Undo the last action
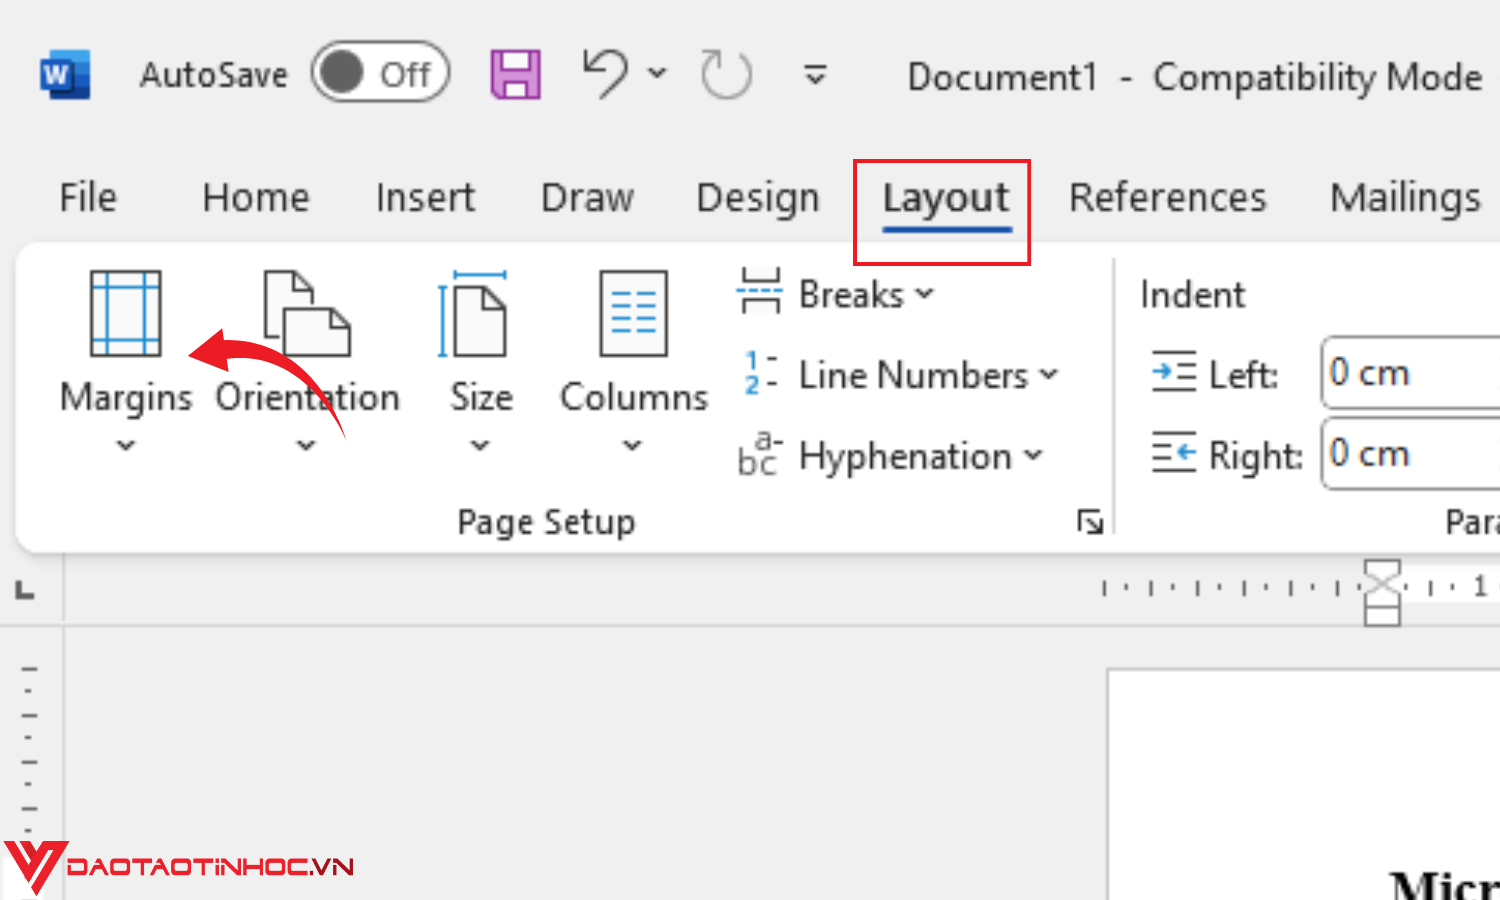Image resolution: width=1500 pixels, height=900 pixels. [605, 75]
